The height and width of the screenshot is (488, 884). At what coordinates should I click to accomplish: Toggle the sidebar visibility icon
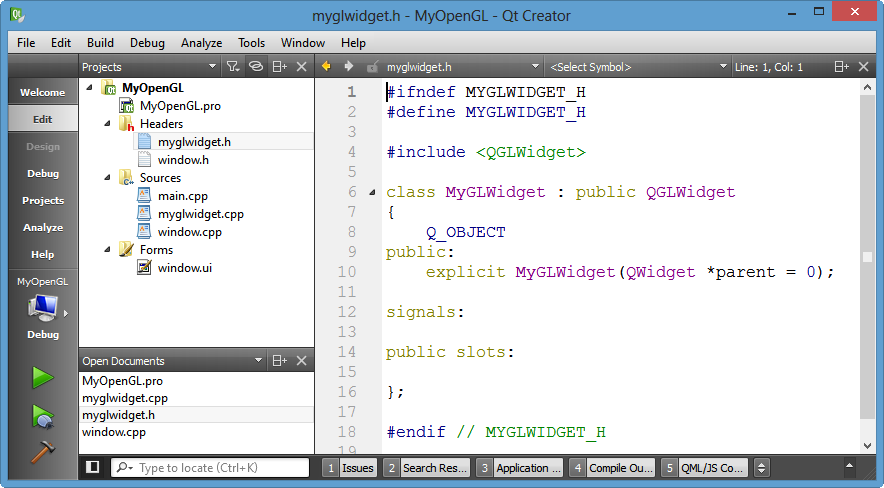[x=92, y=467]
